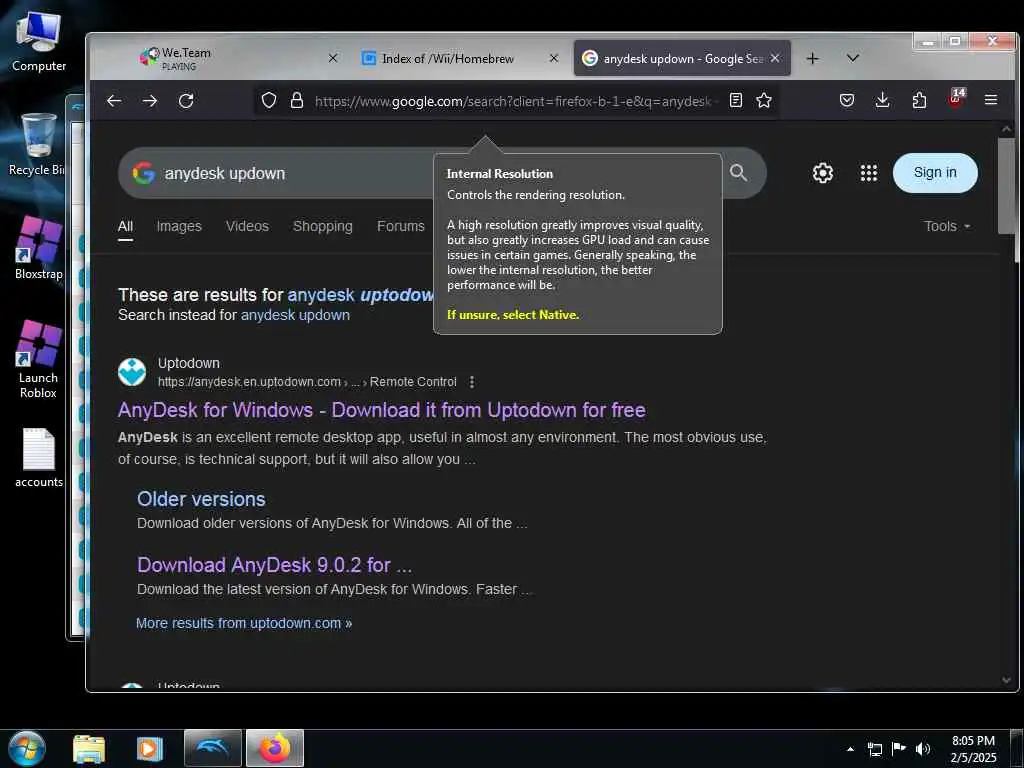
Task: Switch to Dolphin emulator in taskbar
Action: 213,748
